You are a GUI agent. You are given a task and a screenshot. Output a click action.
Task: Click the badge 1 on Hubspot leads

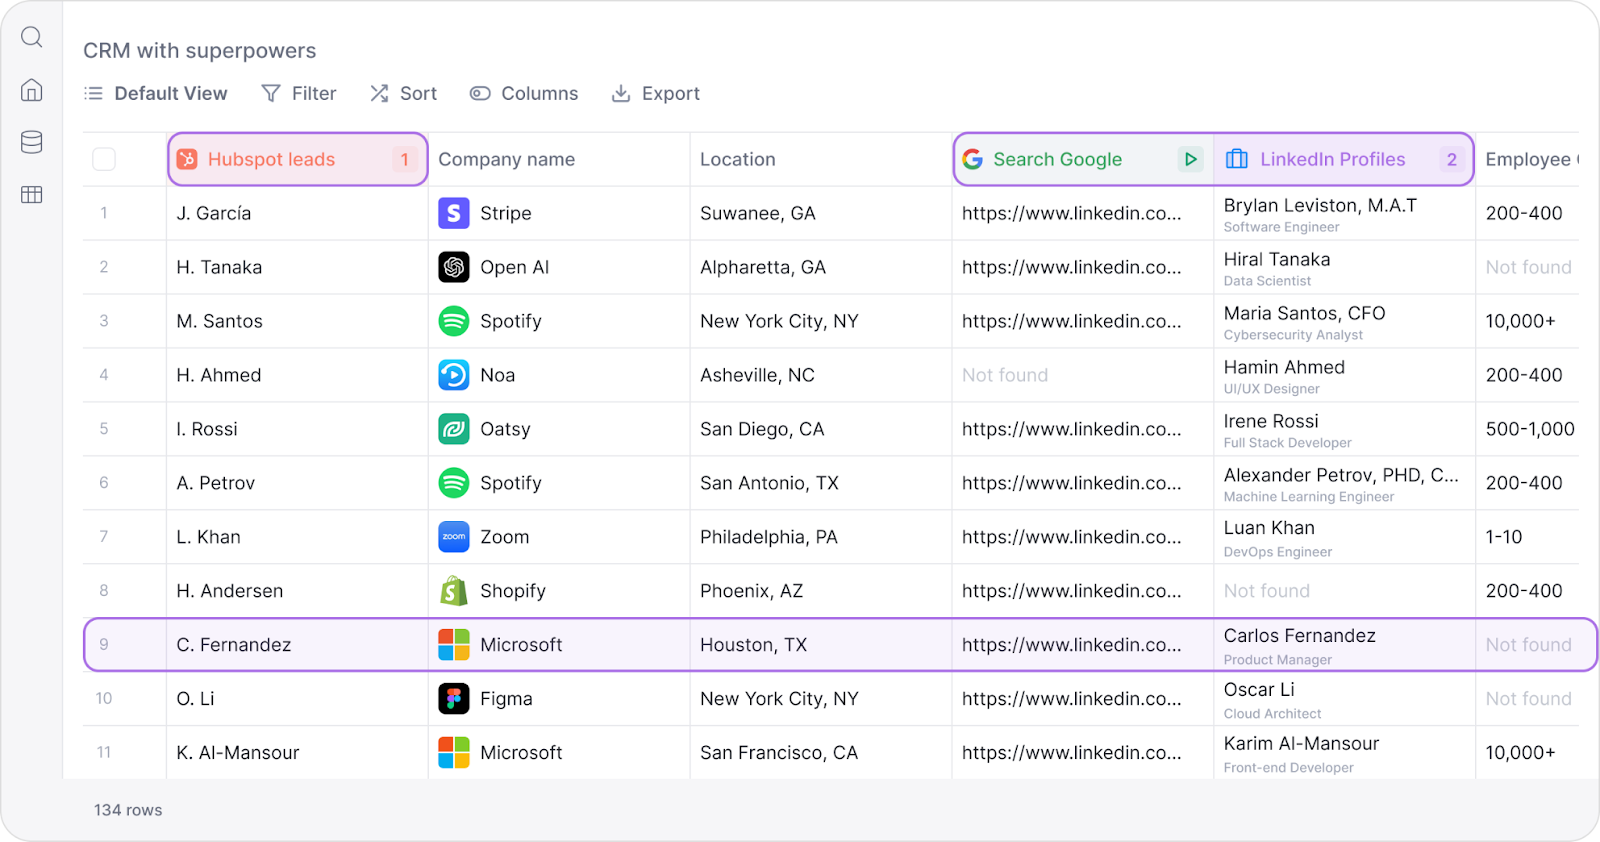coord(405,159)
